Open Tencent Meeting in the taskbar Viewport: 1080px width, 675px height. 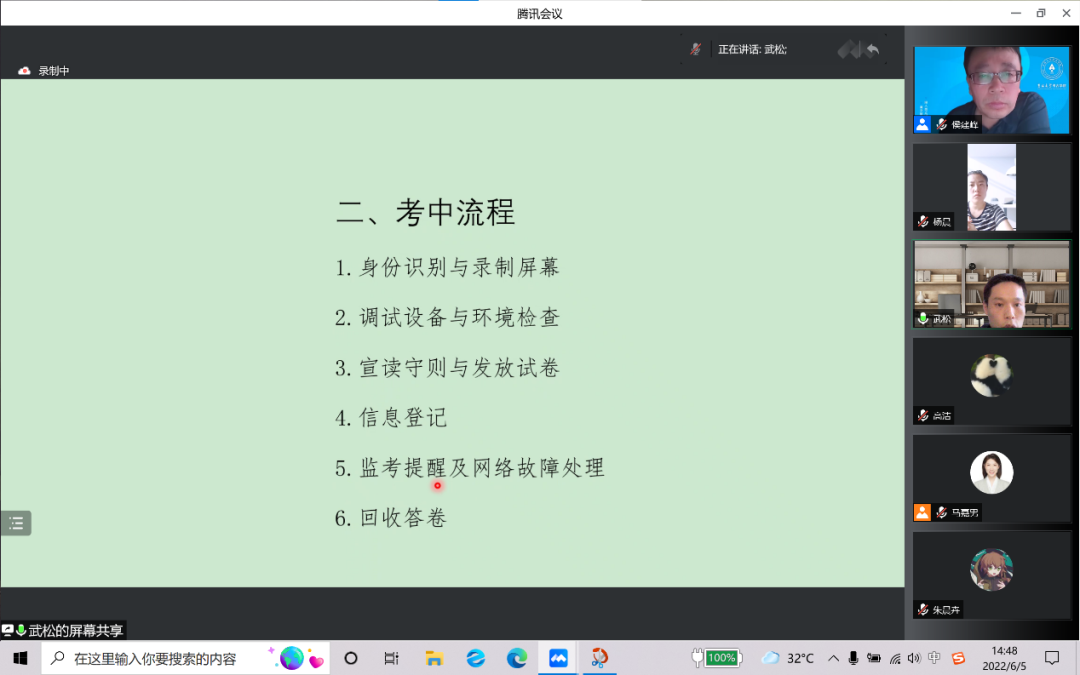(558, 658)
